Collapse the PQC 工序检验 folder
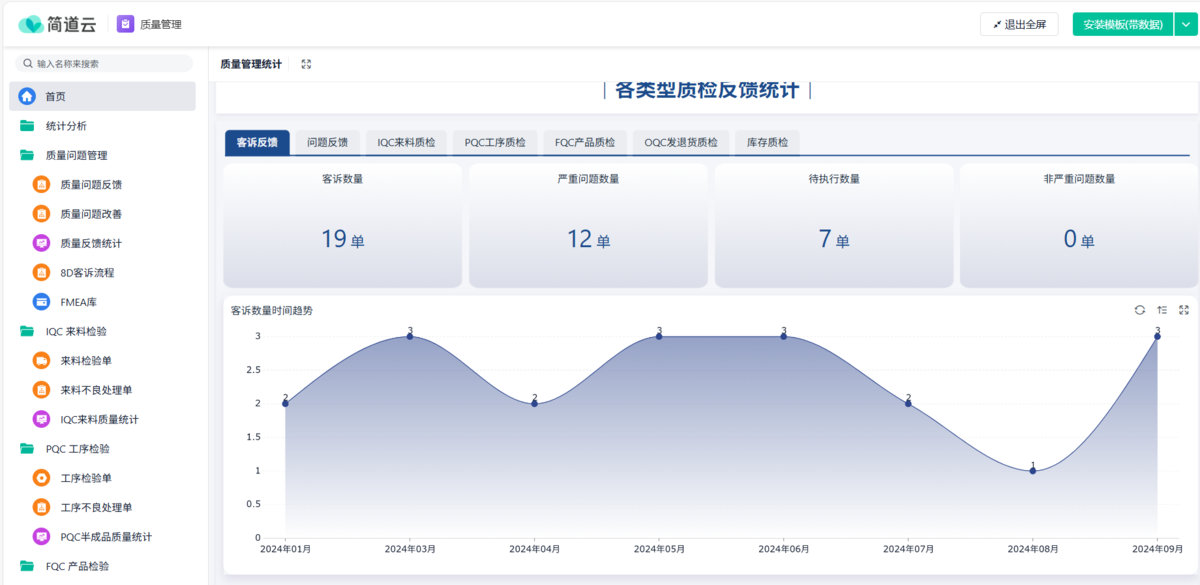1200x585 pixels. (102, 449)
